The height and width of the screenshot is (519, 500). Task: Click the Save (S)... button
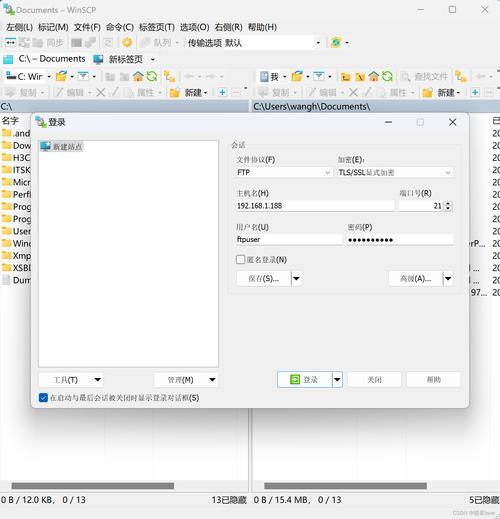264,278
